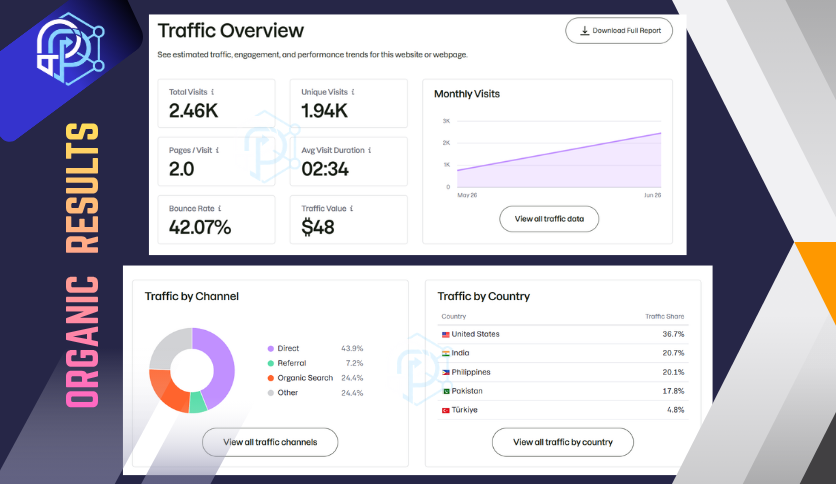Click the orange Organic Search legend dot
This screenshot has height=484, width=836.
271,378
